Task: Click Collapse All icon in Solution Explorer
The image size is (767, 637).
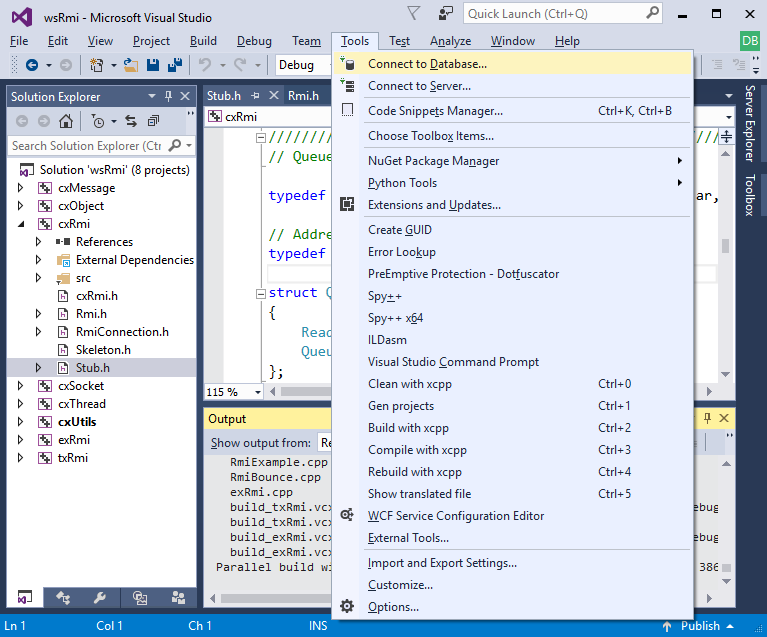Action: tap(154, 121)
